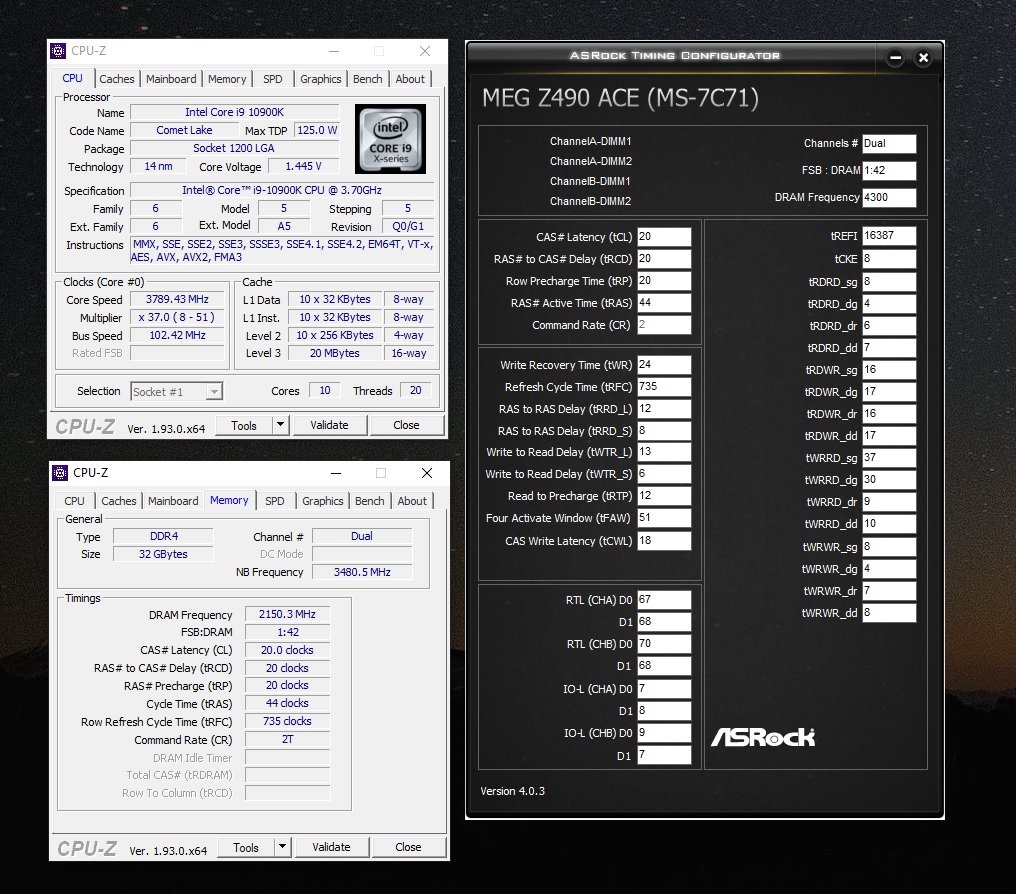Click the ChannelA-DIMM1 label
Image resolution: width=1016 pixels, height=894 pixels.
(x=590, y=141)
